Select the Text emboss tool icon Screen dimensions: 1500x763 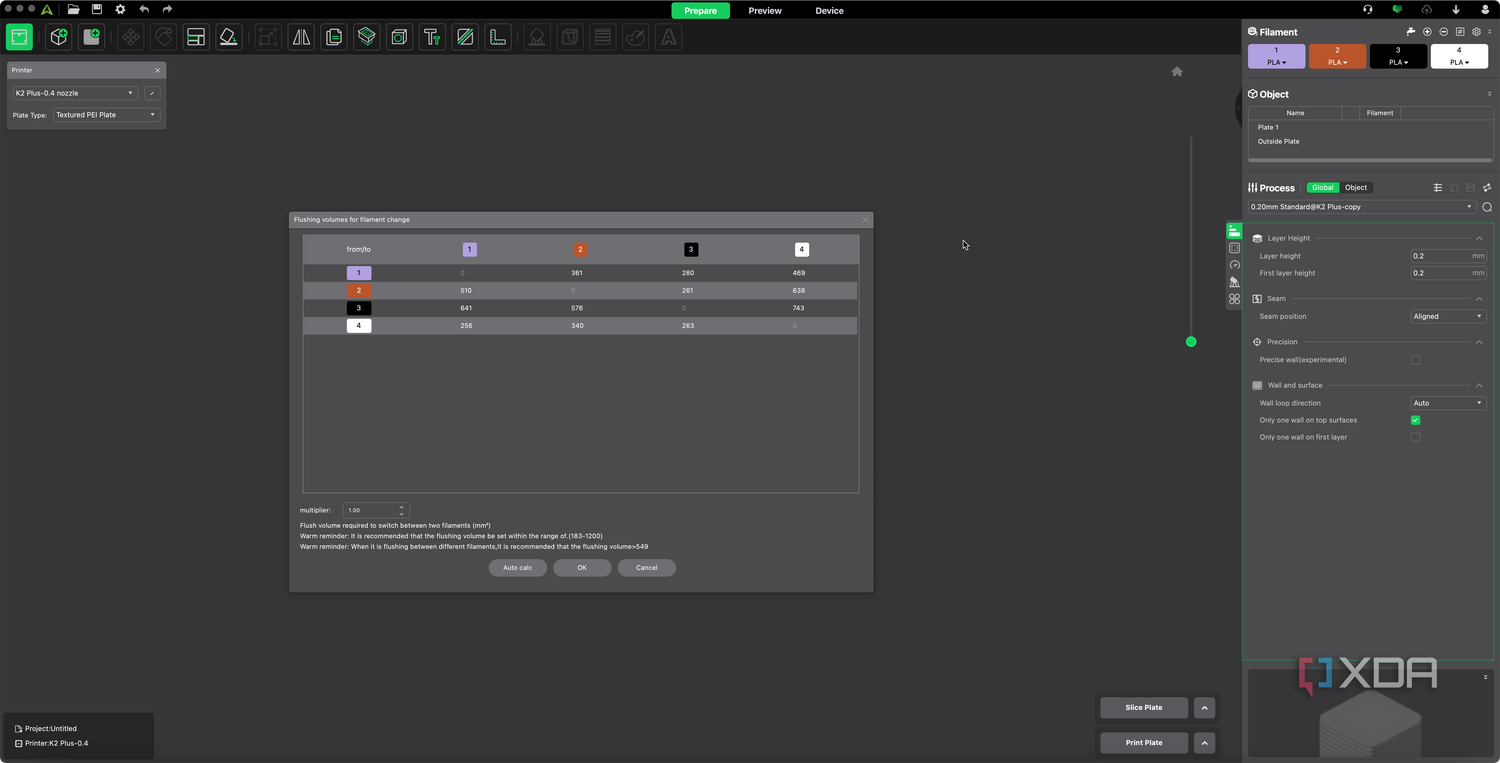click(x=431, y=37)
